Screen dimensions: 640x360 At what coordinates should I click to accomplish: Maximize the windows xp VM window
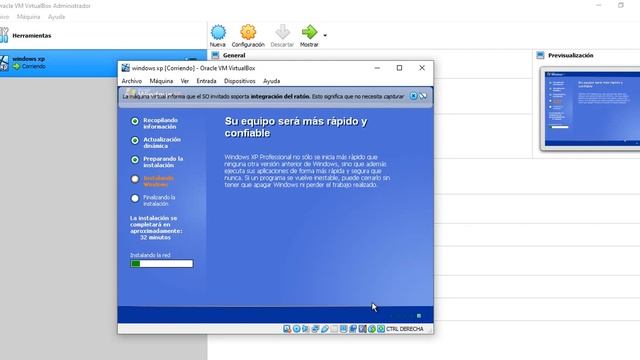[400, 68]
